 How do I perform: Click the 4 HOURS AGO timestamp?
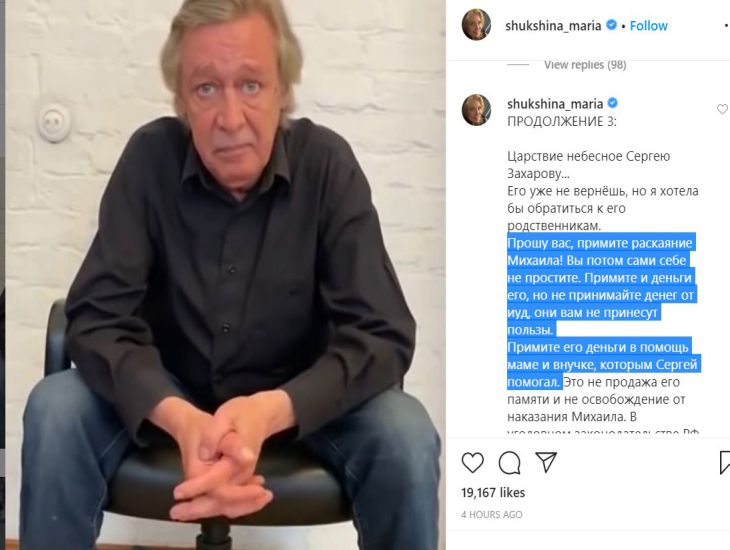pos(492,515)
